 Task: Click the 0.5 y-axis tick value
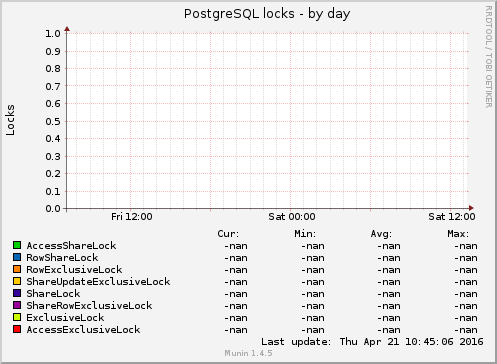coord(53,121)
